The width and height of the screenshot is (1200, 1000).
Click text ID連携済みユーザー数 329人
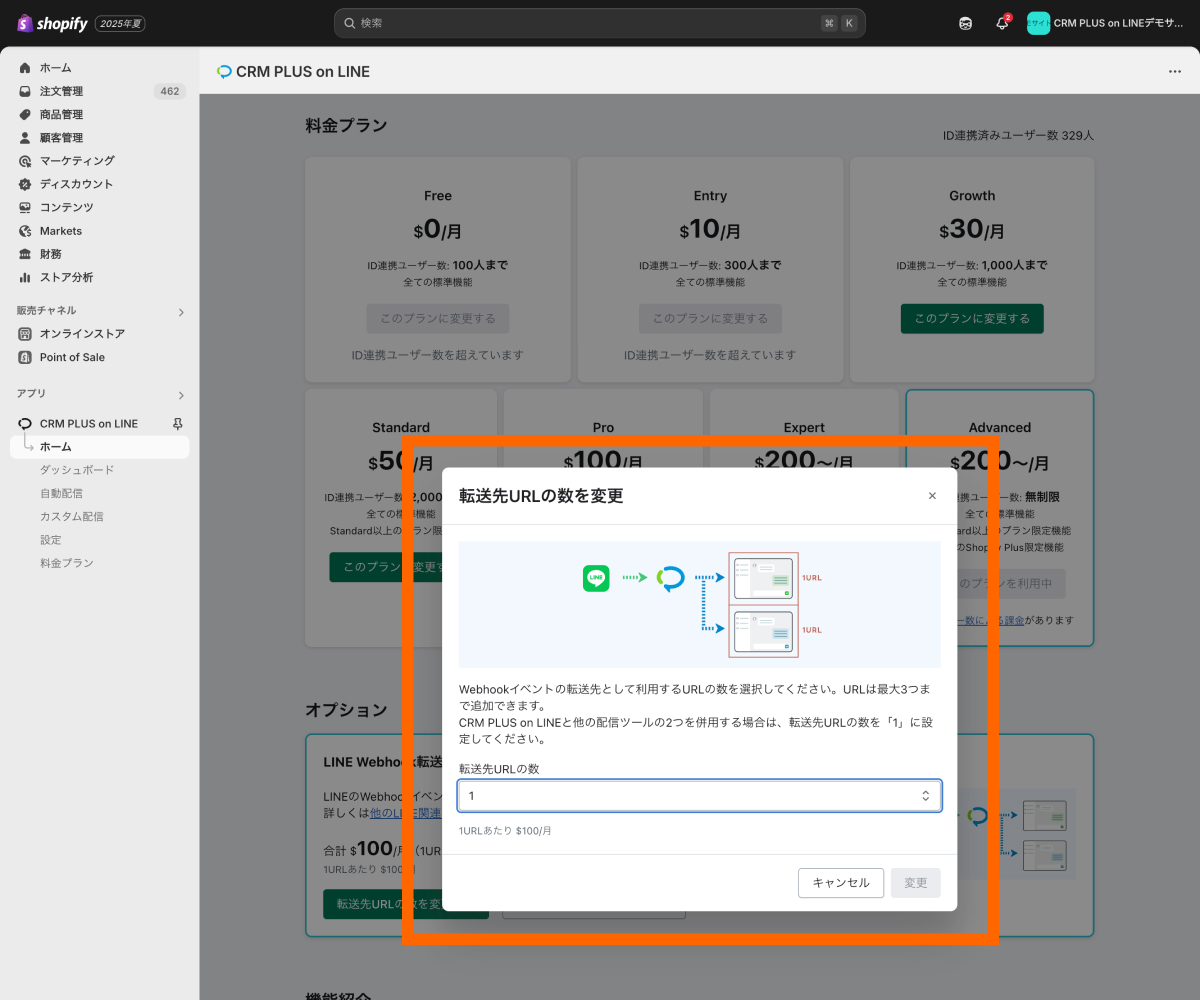click(1018, 135)
